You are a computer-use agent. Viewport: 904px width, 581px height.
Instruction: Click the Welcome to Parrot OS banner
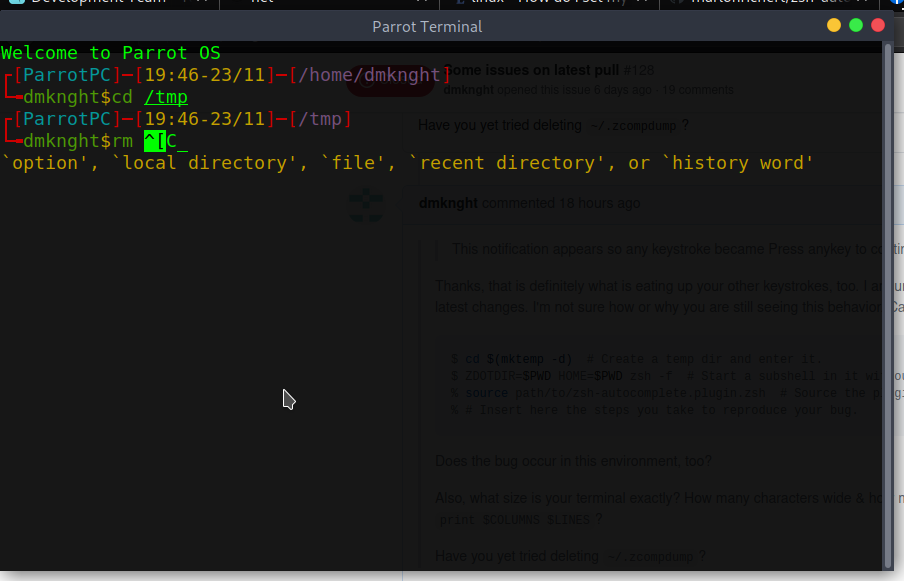[x=111, y=53]
